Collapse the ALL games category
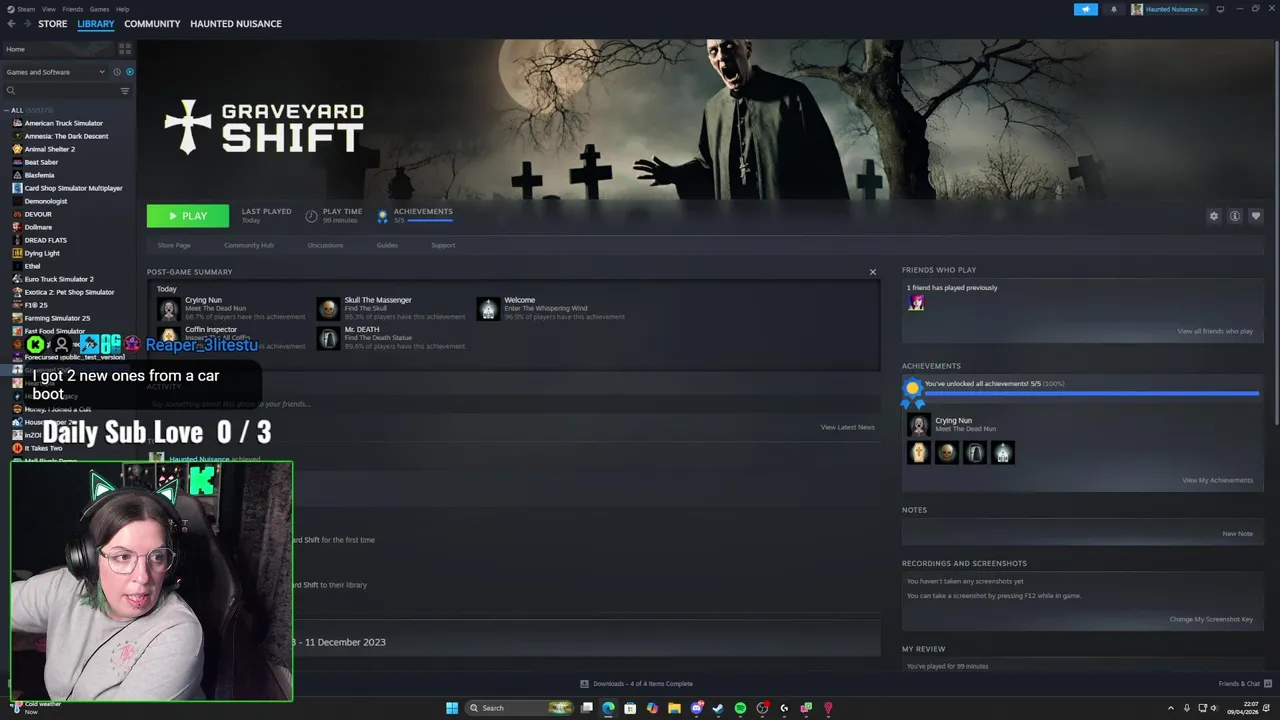 6,110
